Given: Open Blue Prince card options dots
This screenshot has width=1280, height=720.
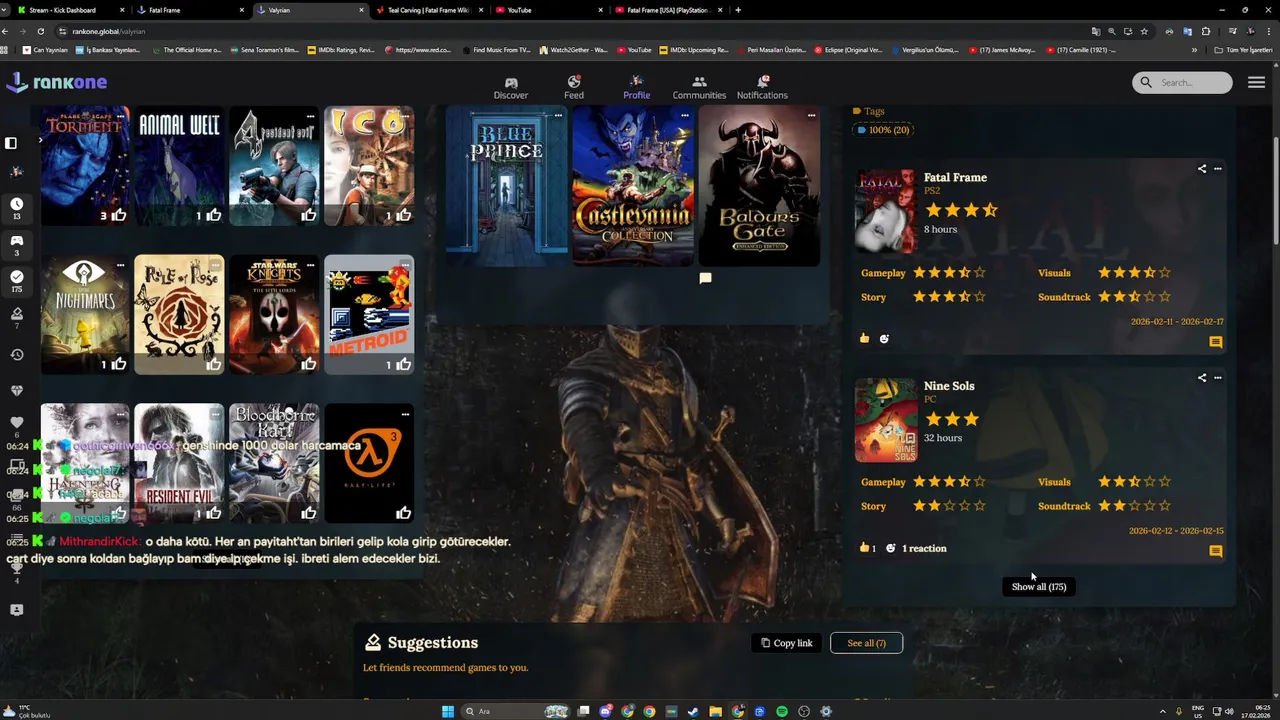Looking at the screenshot, I should click(x=558, y=115).
